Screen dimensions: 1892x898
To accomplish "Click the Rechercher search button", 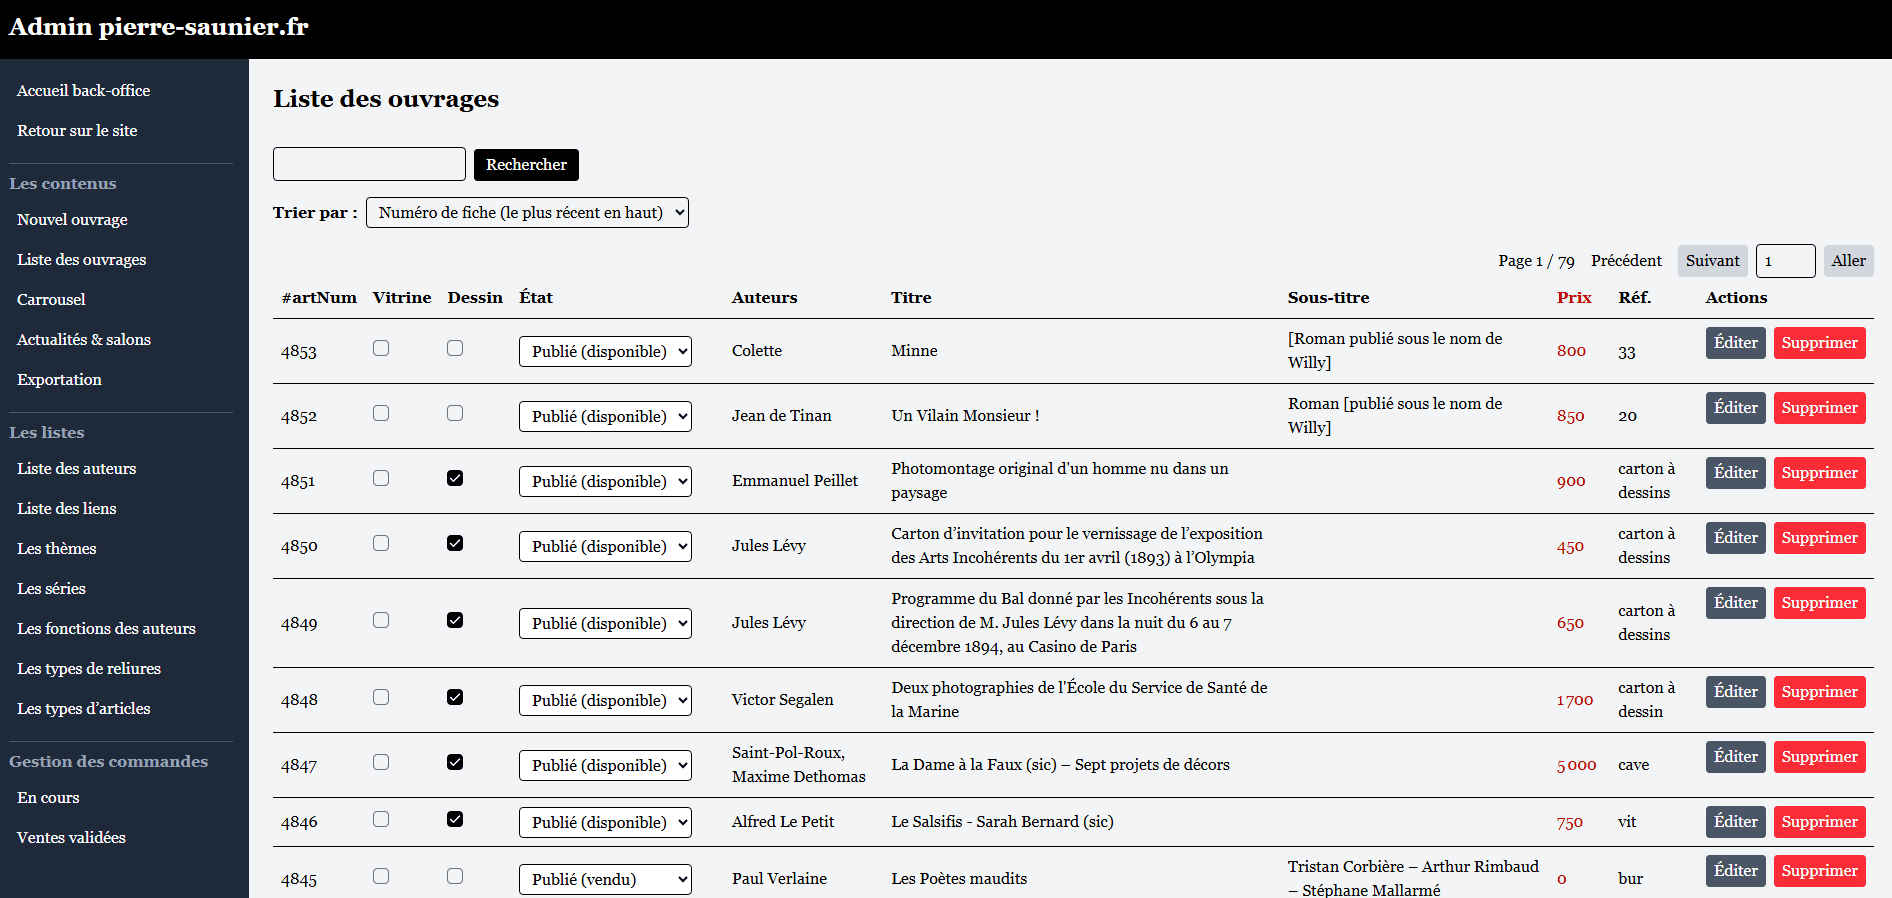I will tap(526, 165).
